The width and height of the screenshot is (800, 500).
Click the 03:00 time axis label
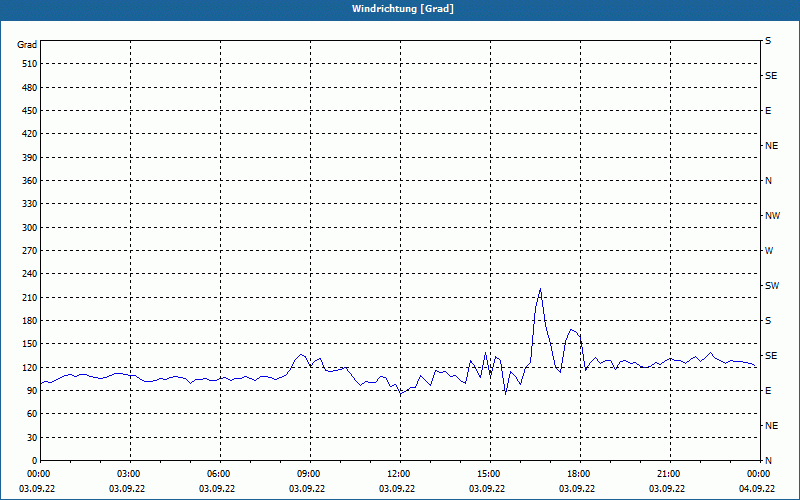(131, 474)
